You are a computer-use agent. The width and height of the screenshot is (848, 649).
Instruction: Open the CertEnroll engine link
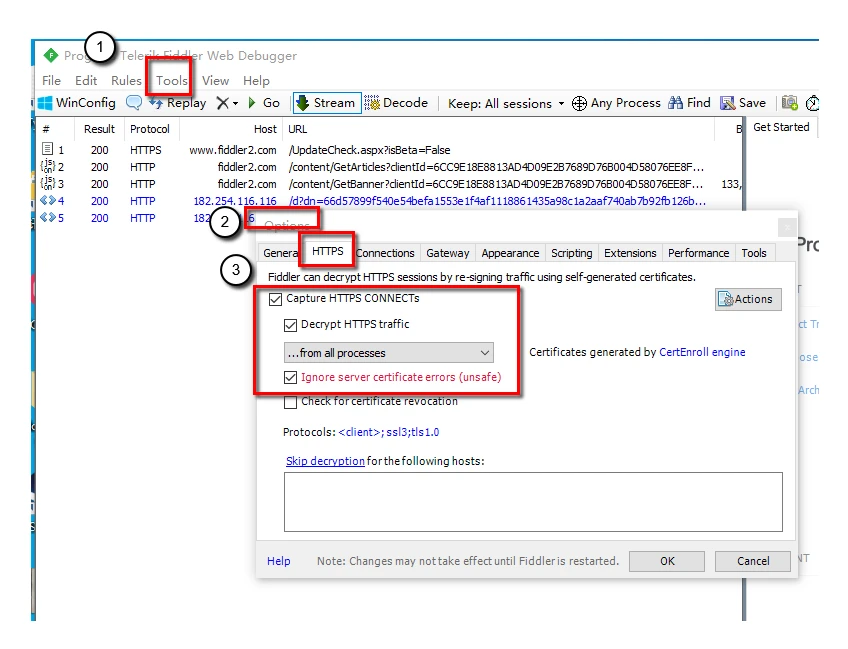click(702, 352)
